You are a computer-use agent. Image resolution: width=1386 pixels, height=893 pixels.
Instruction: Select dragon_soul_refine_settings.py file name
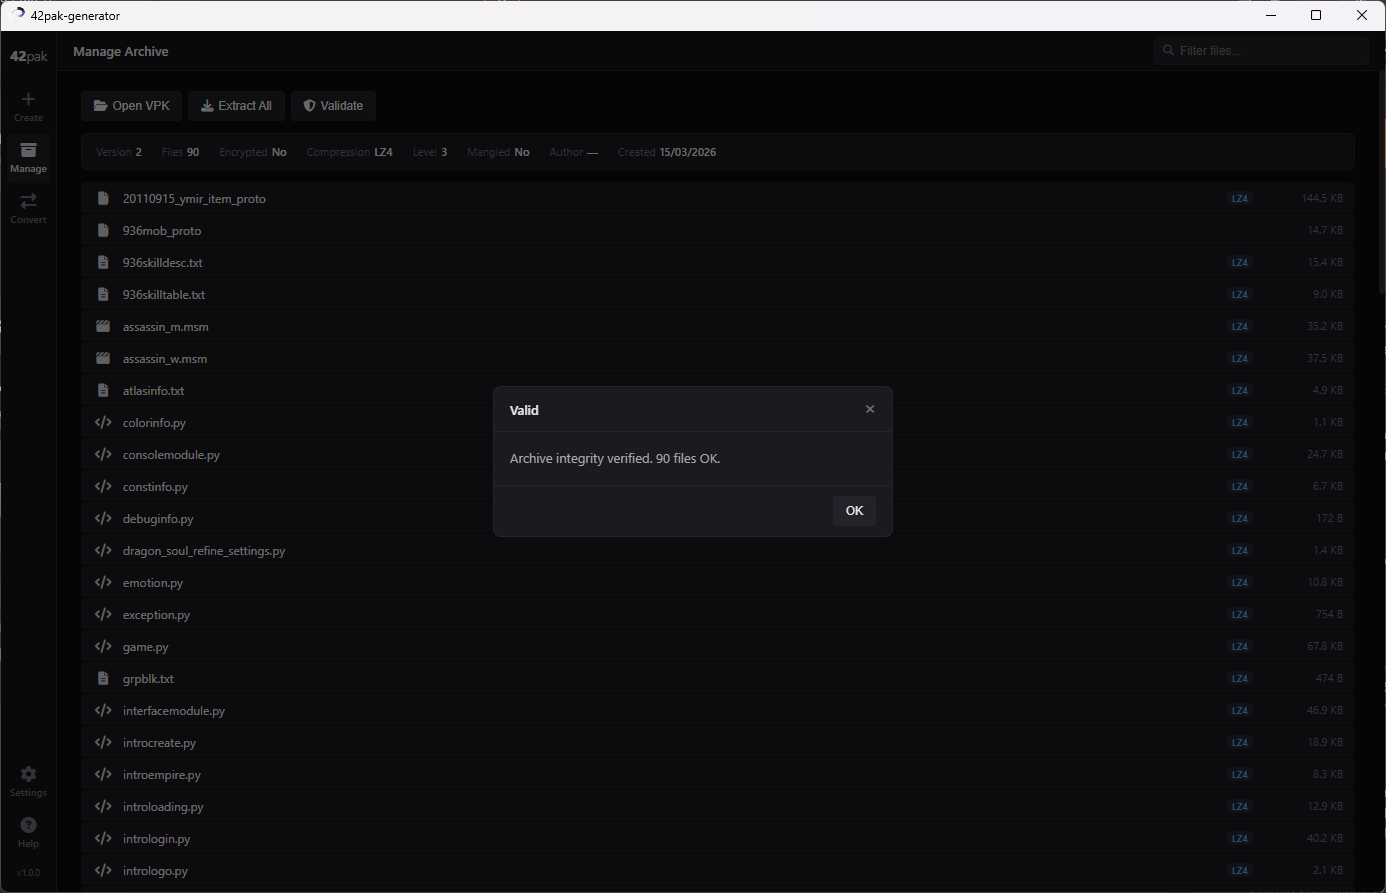point(204,551)
